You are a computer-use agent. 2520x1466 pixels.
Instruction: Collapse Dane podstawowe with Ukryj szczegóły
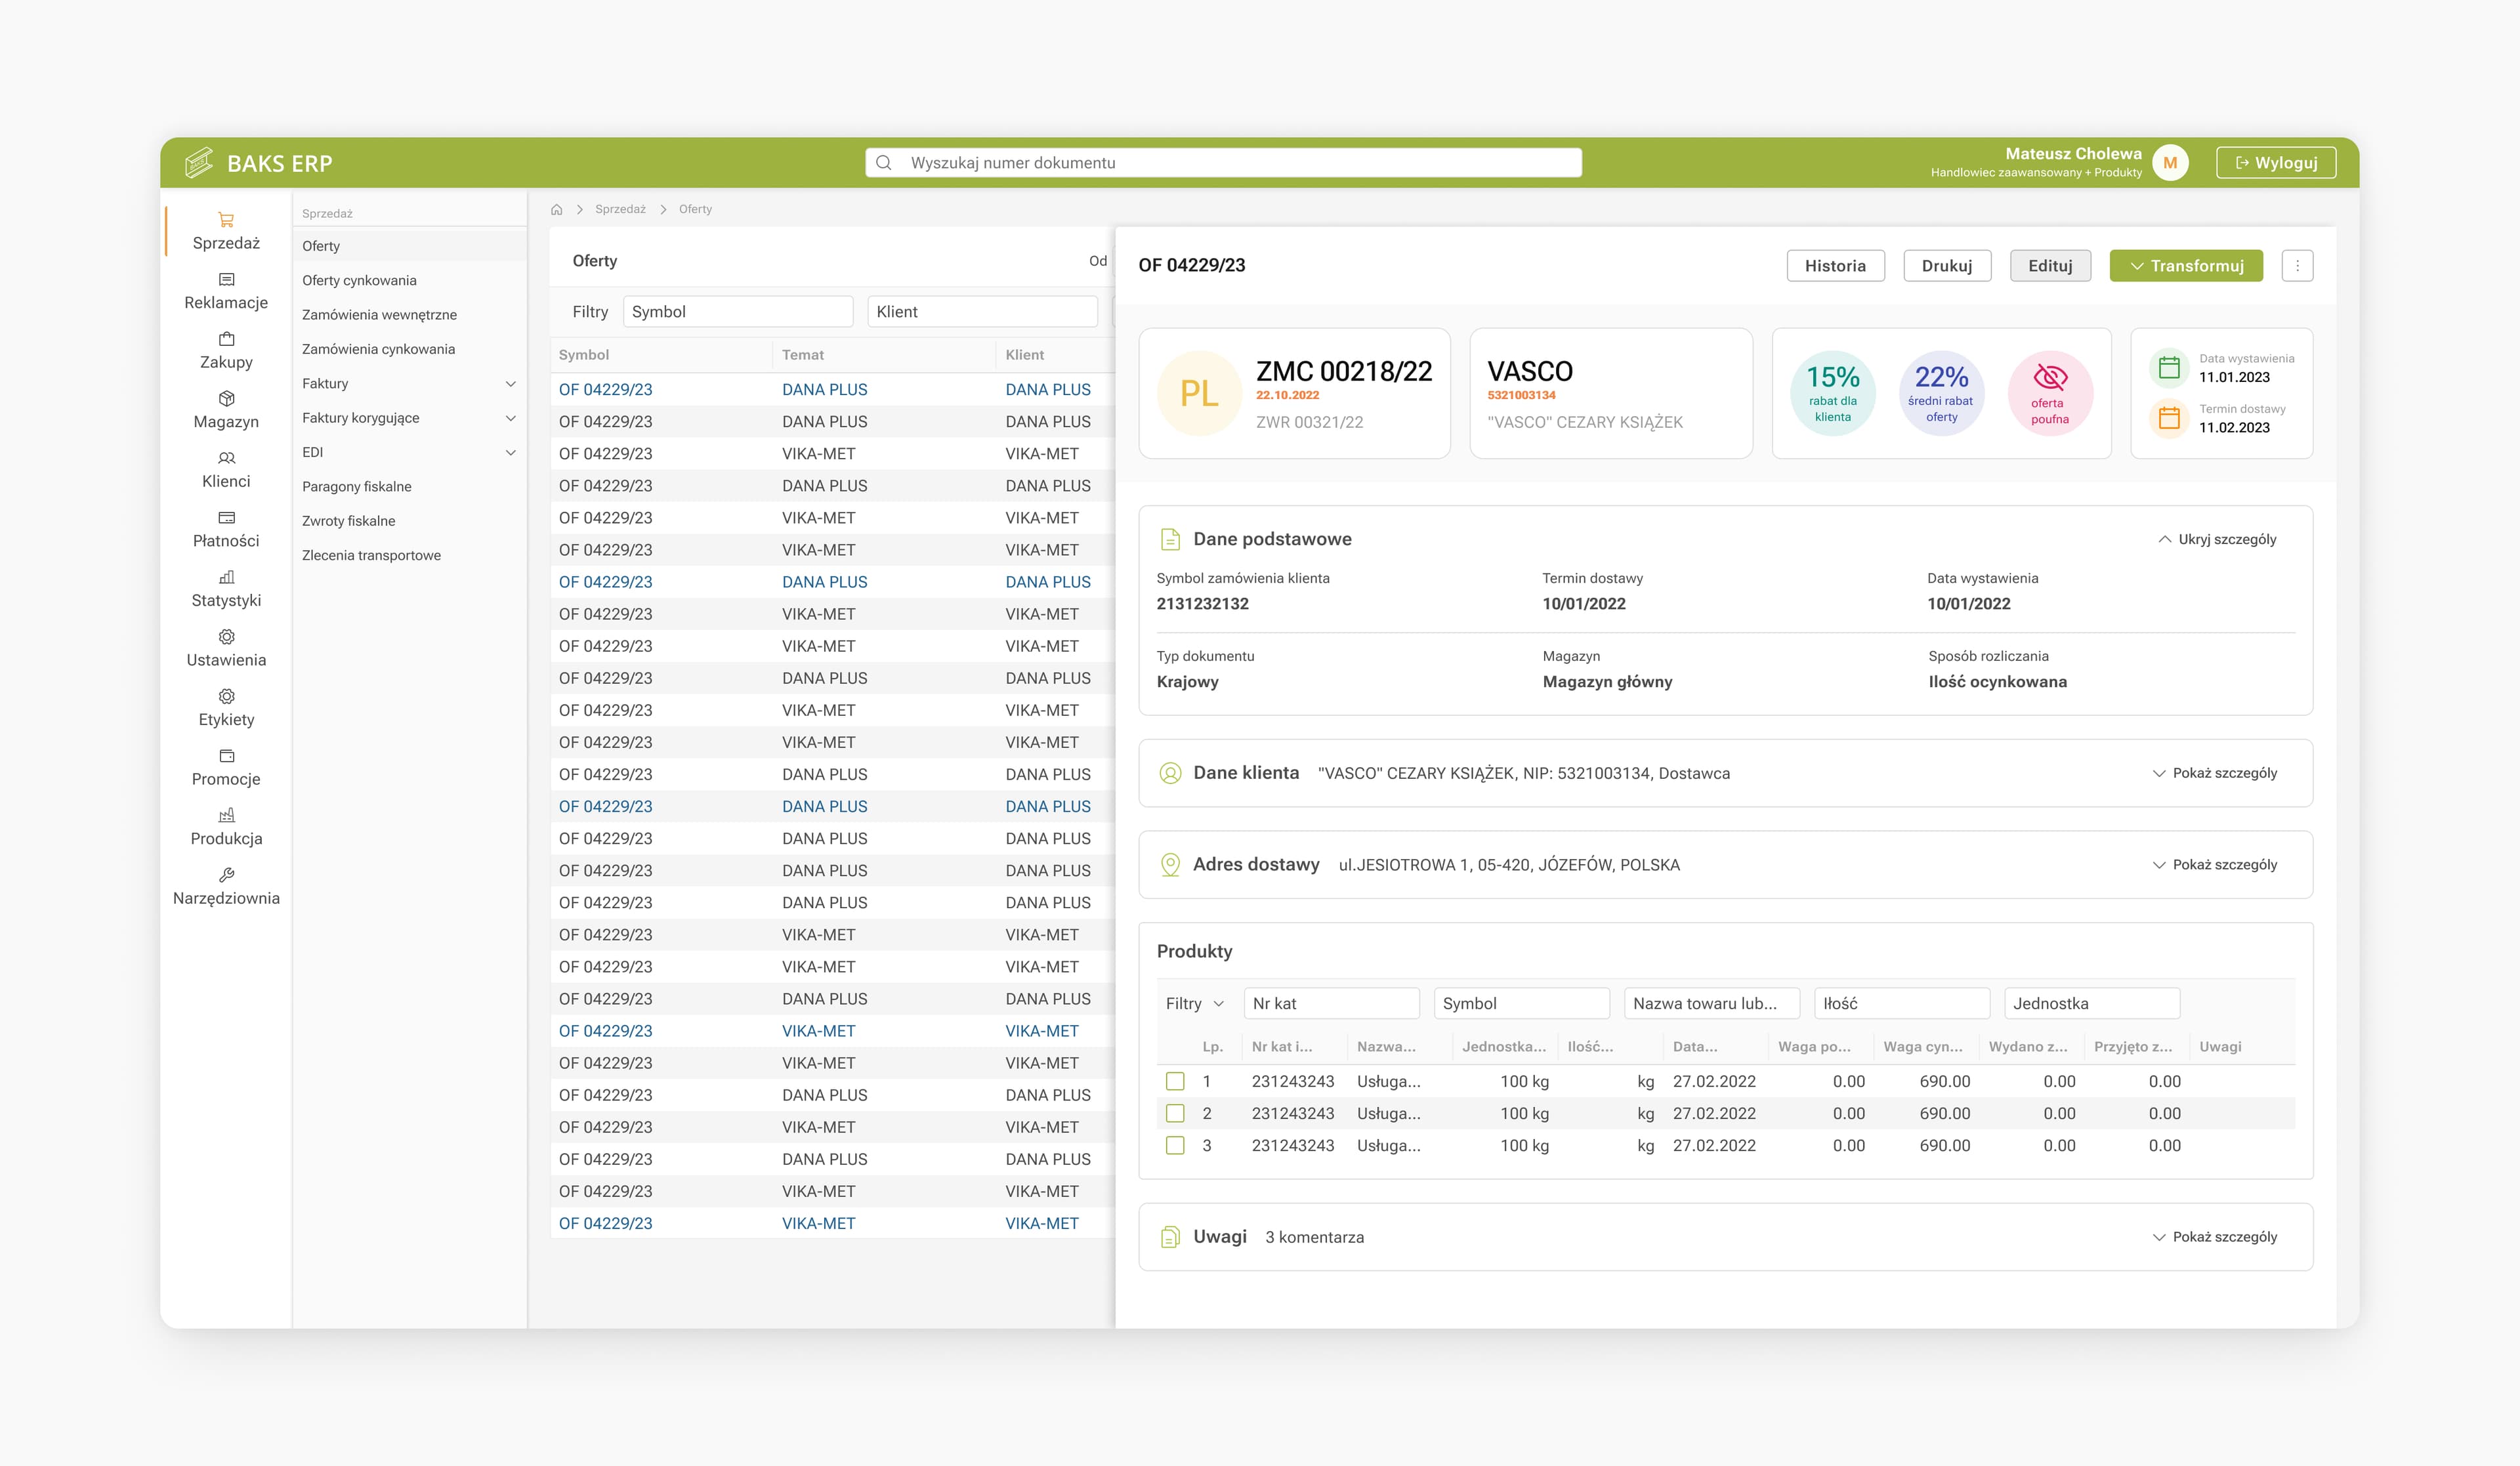(2217, 539)
